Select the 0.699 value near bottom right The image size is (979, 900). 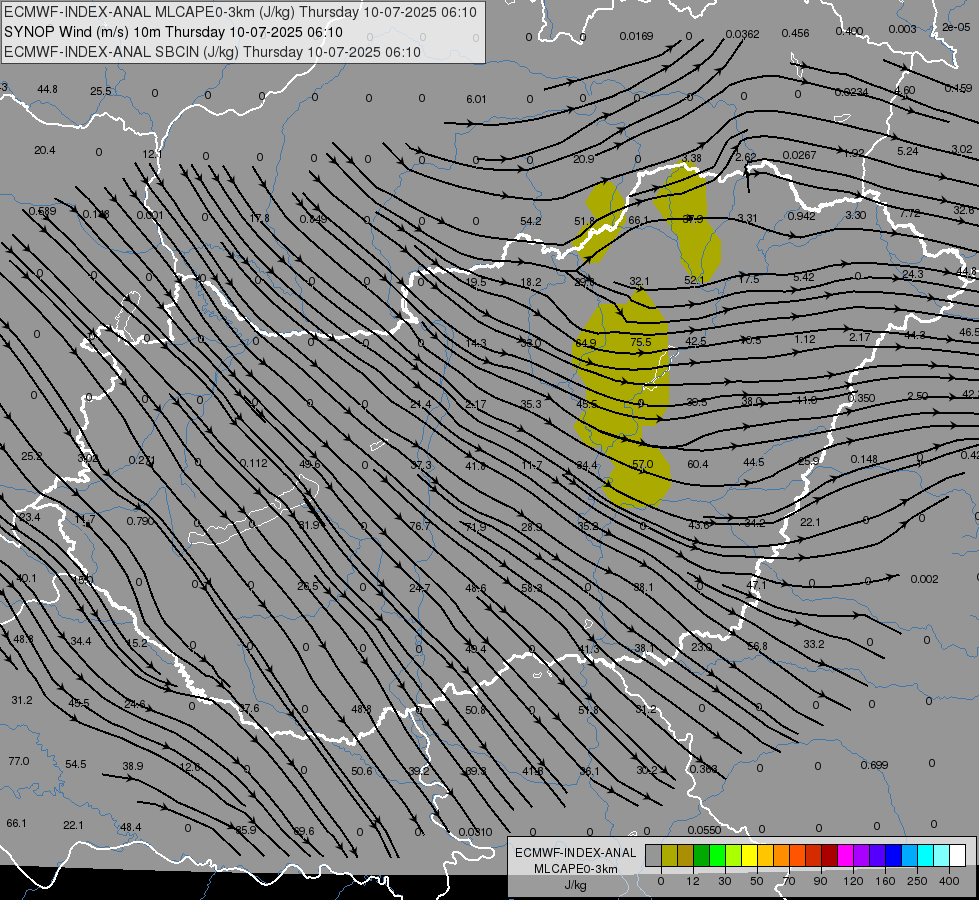point(874,765)
